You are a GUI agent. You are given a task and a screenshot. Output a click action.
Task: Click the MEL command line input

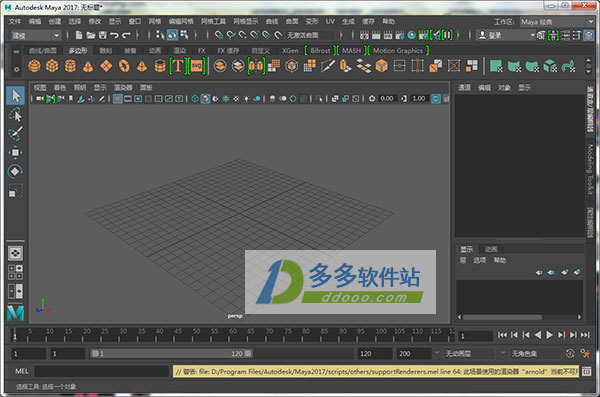point(102,371)
